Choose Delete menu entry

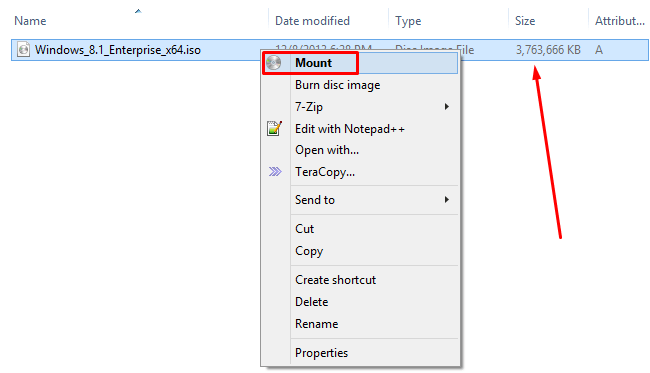click(x=311, y=302)
